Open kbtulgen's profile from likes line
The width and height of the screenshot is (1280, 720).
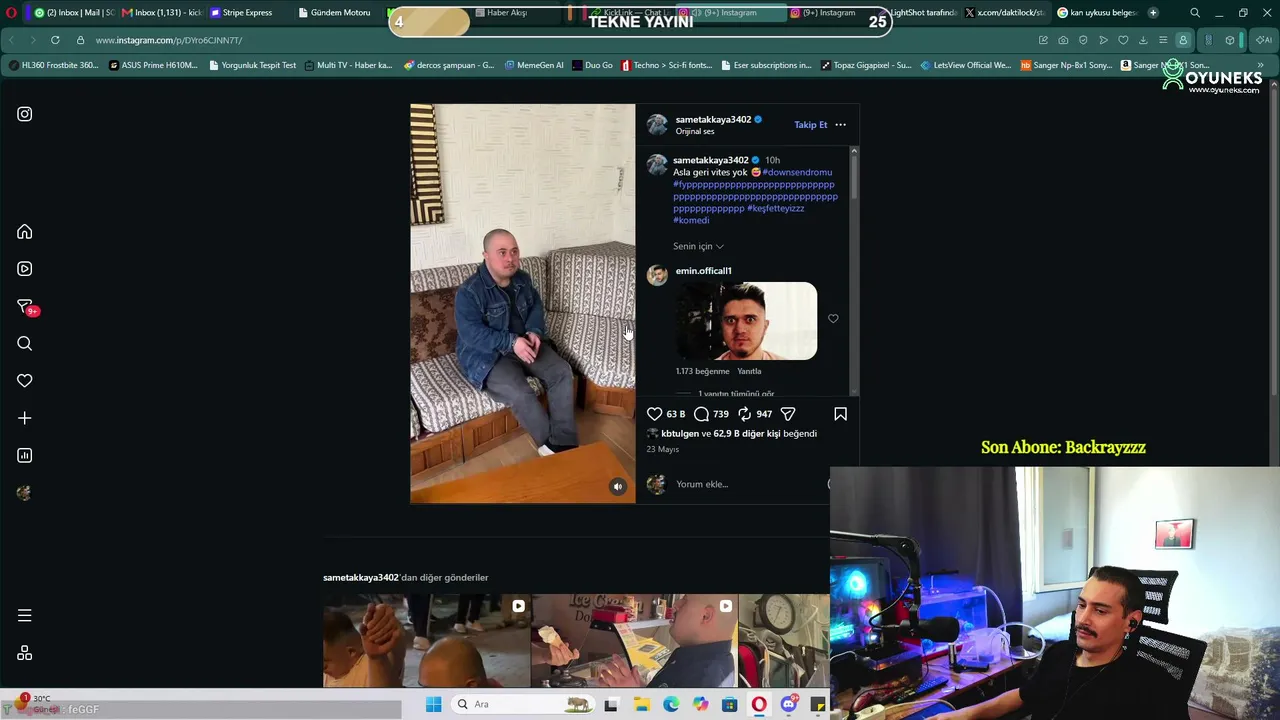pyautogui.click(x=680, y=434)
